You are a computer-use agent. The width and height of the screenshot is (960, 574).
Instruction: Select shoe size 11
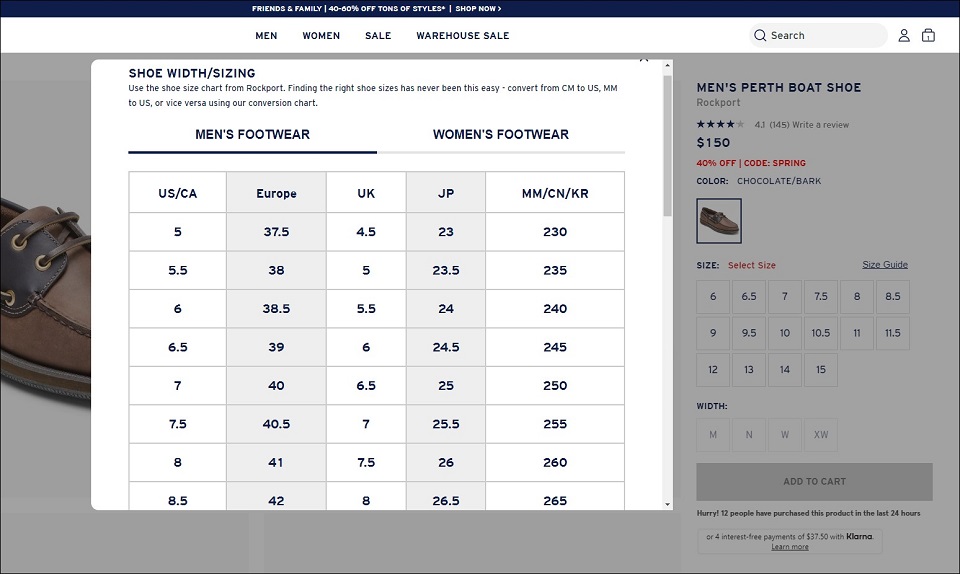(x=857, y=334)
